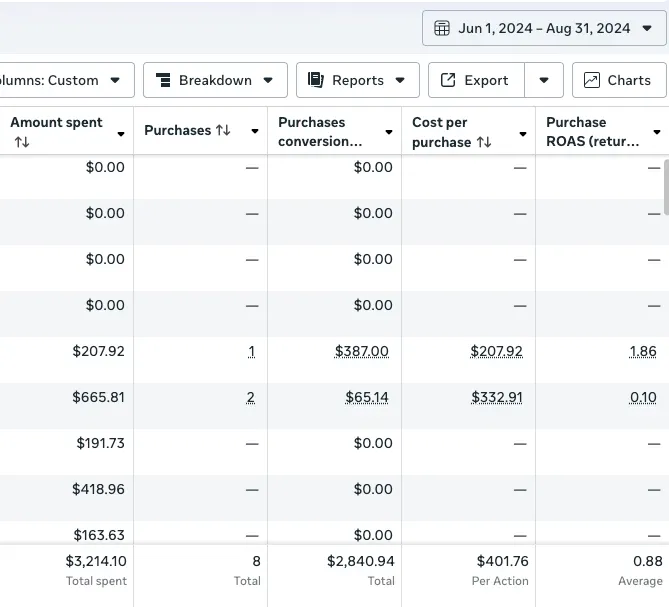The height and width of the screenshot is (607, 669).
Task: Click the $332.91 cost per purchase value
Action: point(496,397)
